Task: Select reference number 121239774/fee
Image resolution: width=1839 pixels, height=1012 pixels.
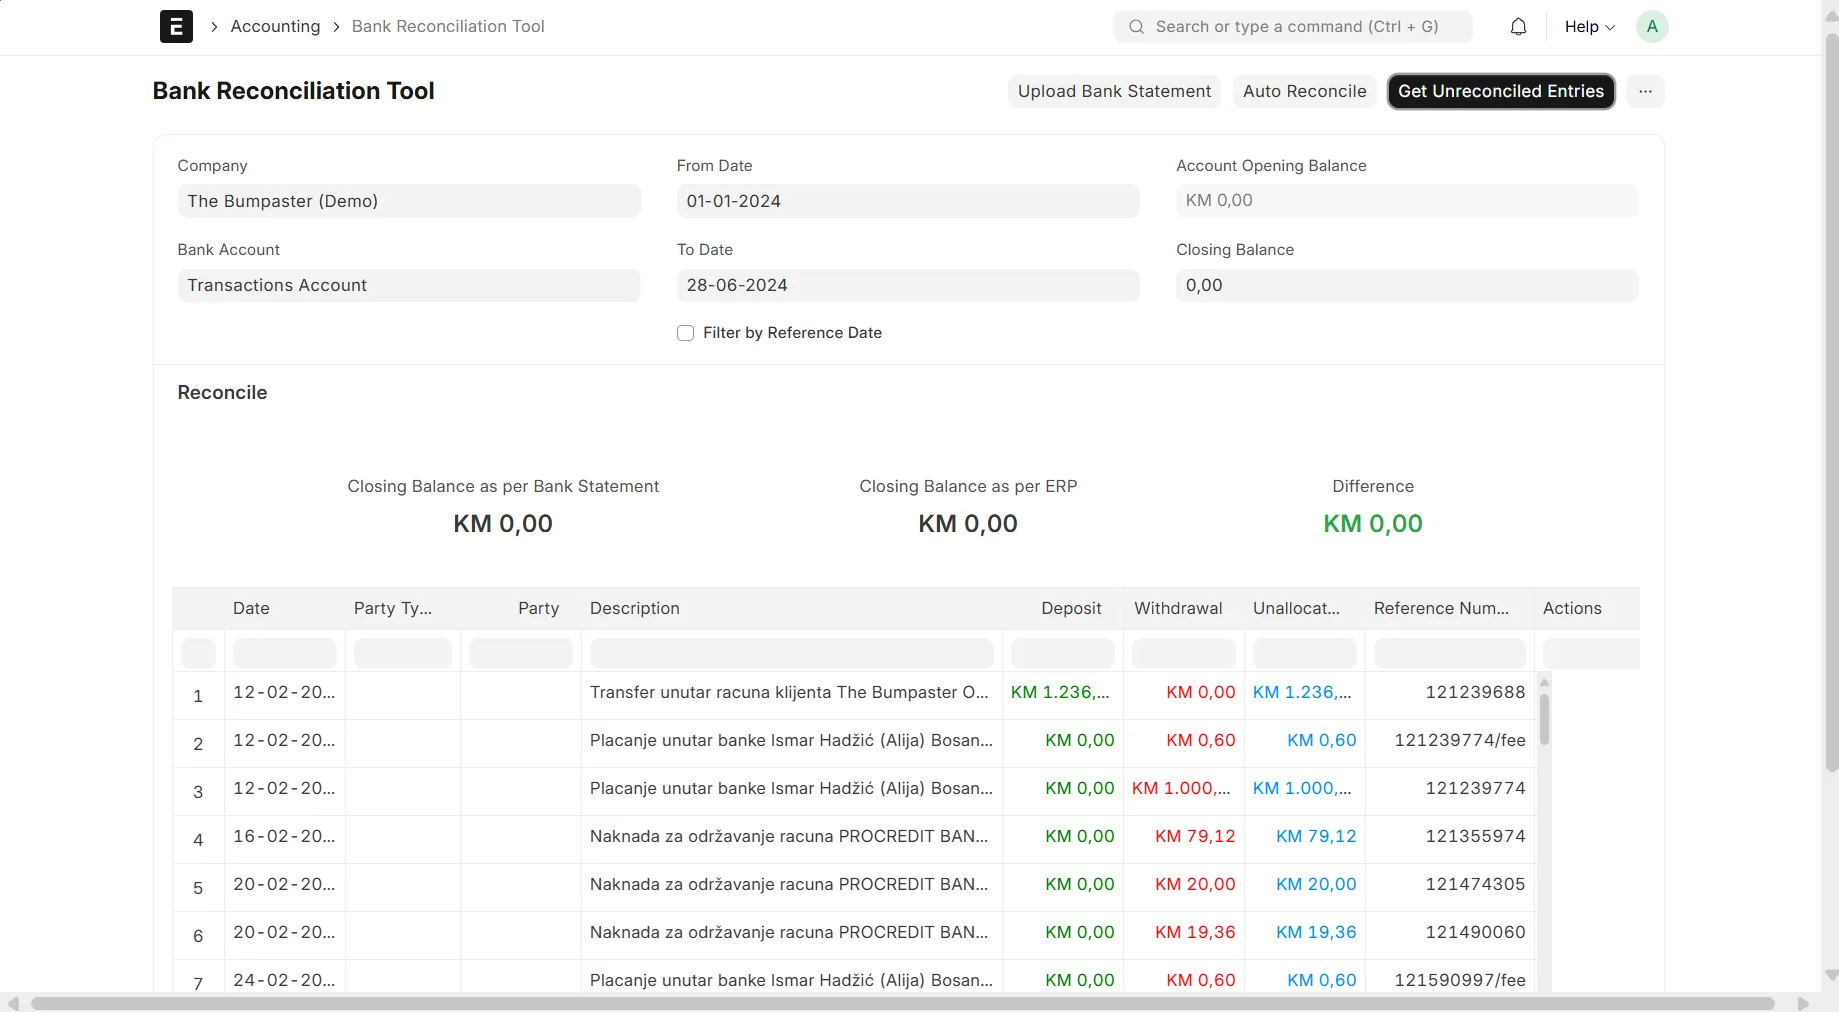Action: tap(1460, 740)
